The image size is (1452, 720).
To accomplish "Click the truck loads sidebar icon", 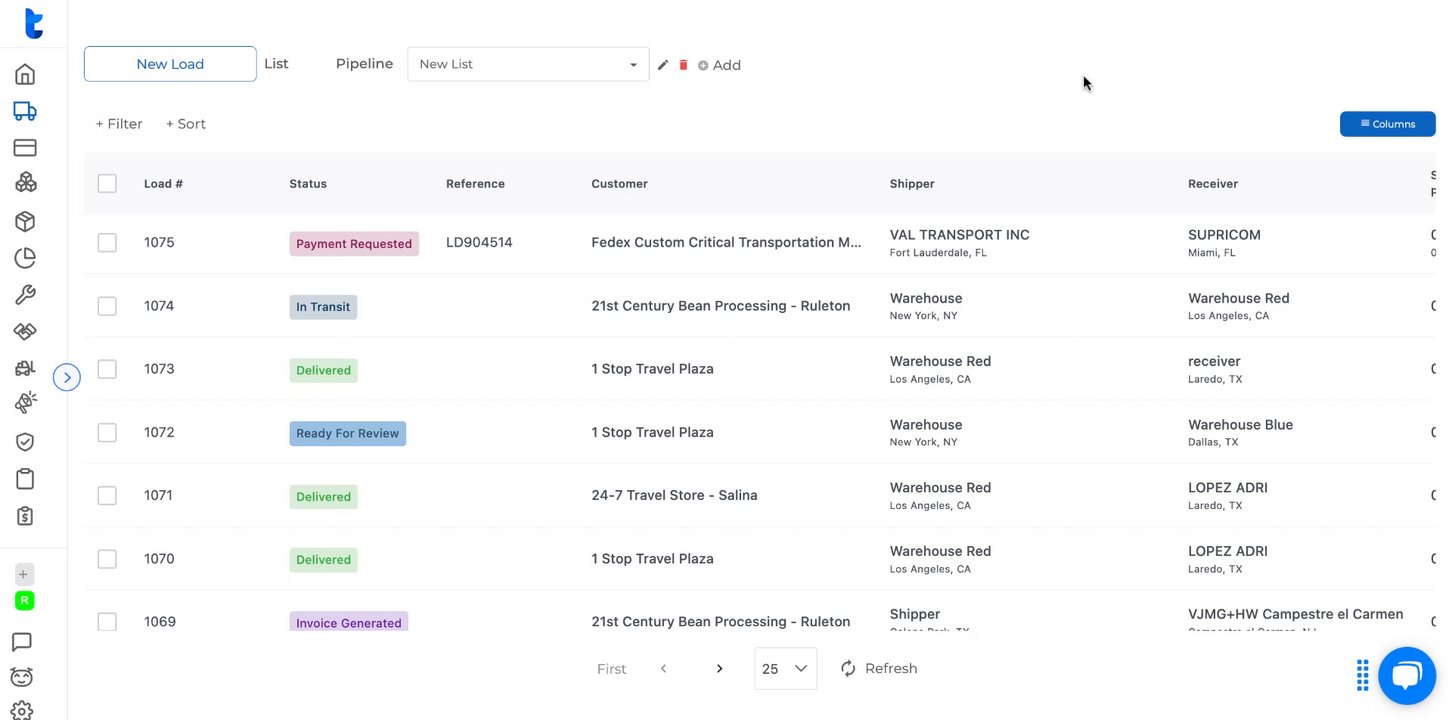I will point(25,111).
